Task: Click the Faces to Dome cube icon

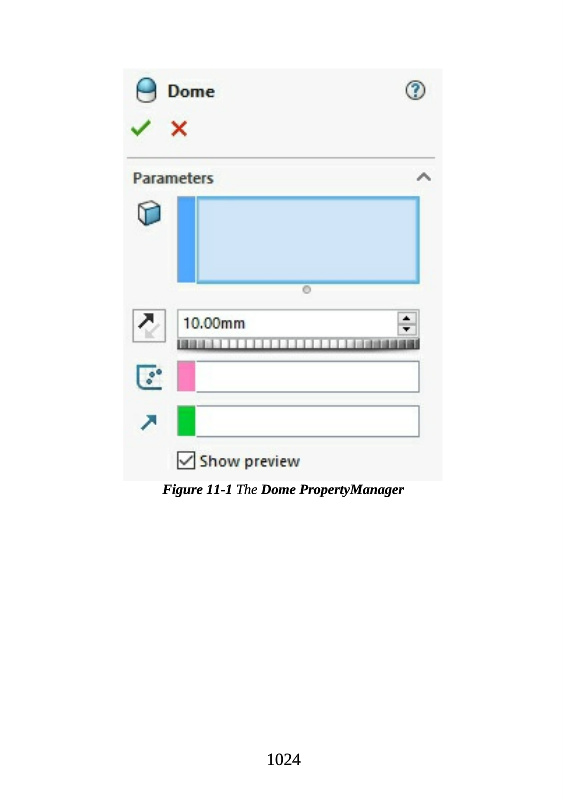Action: pyautogui.click(x=149, y=213)
